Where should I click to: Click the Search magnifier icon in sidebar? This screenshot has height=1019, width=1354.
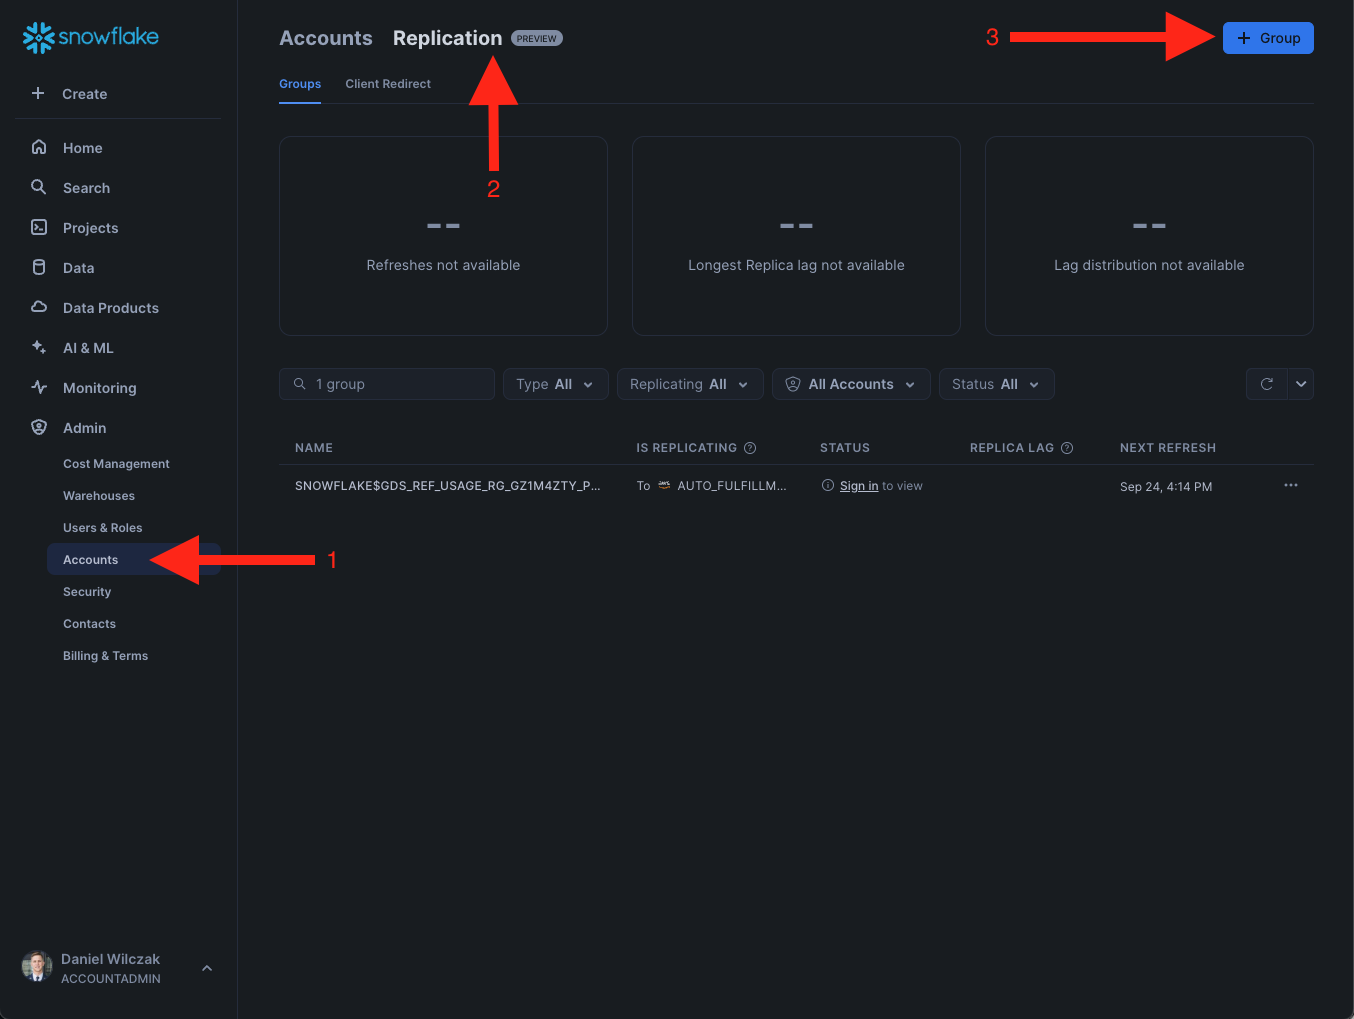[x=39, y=188]
